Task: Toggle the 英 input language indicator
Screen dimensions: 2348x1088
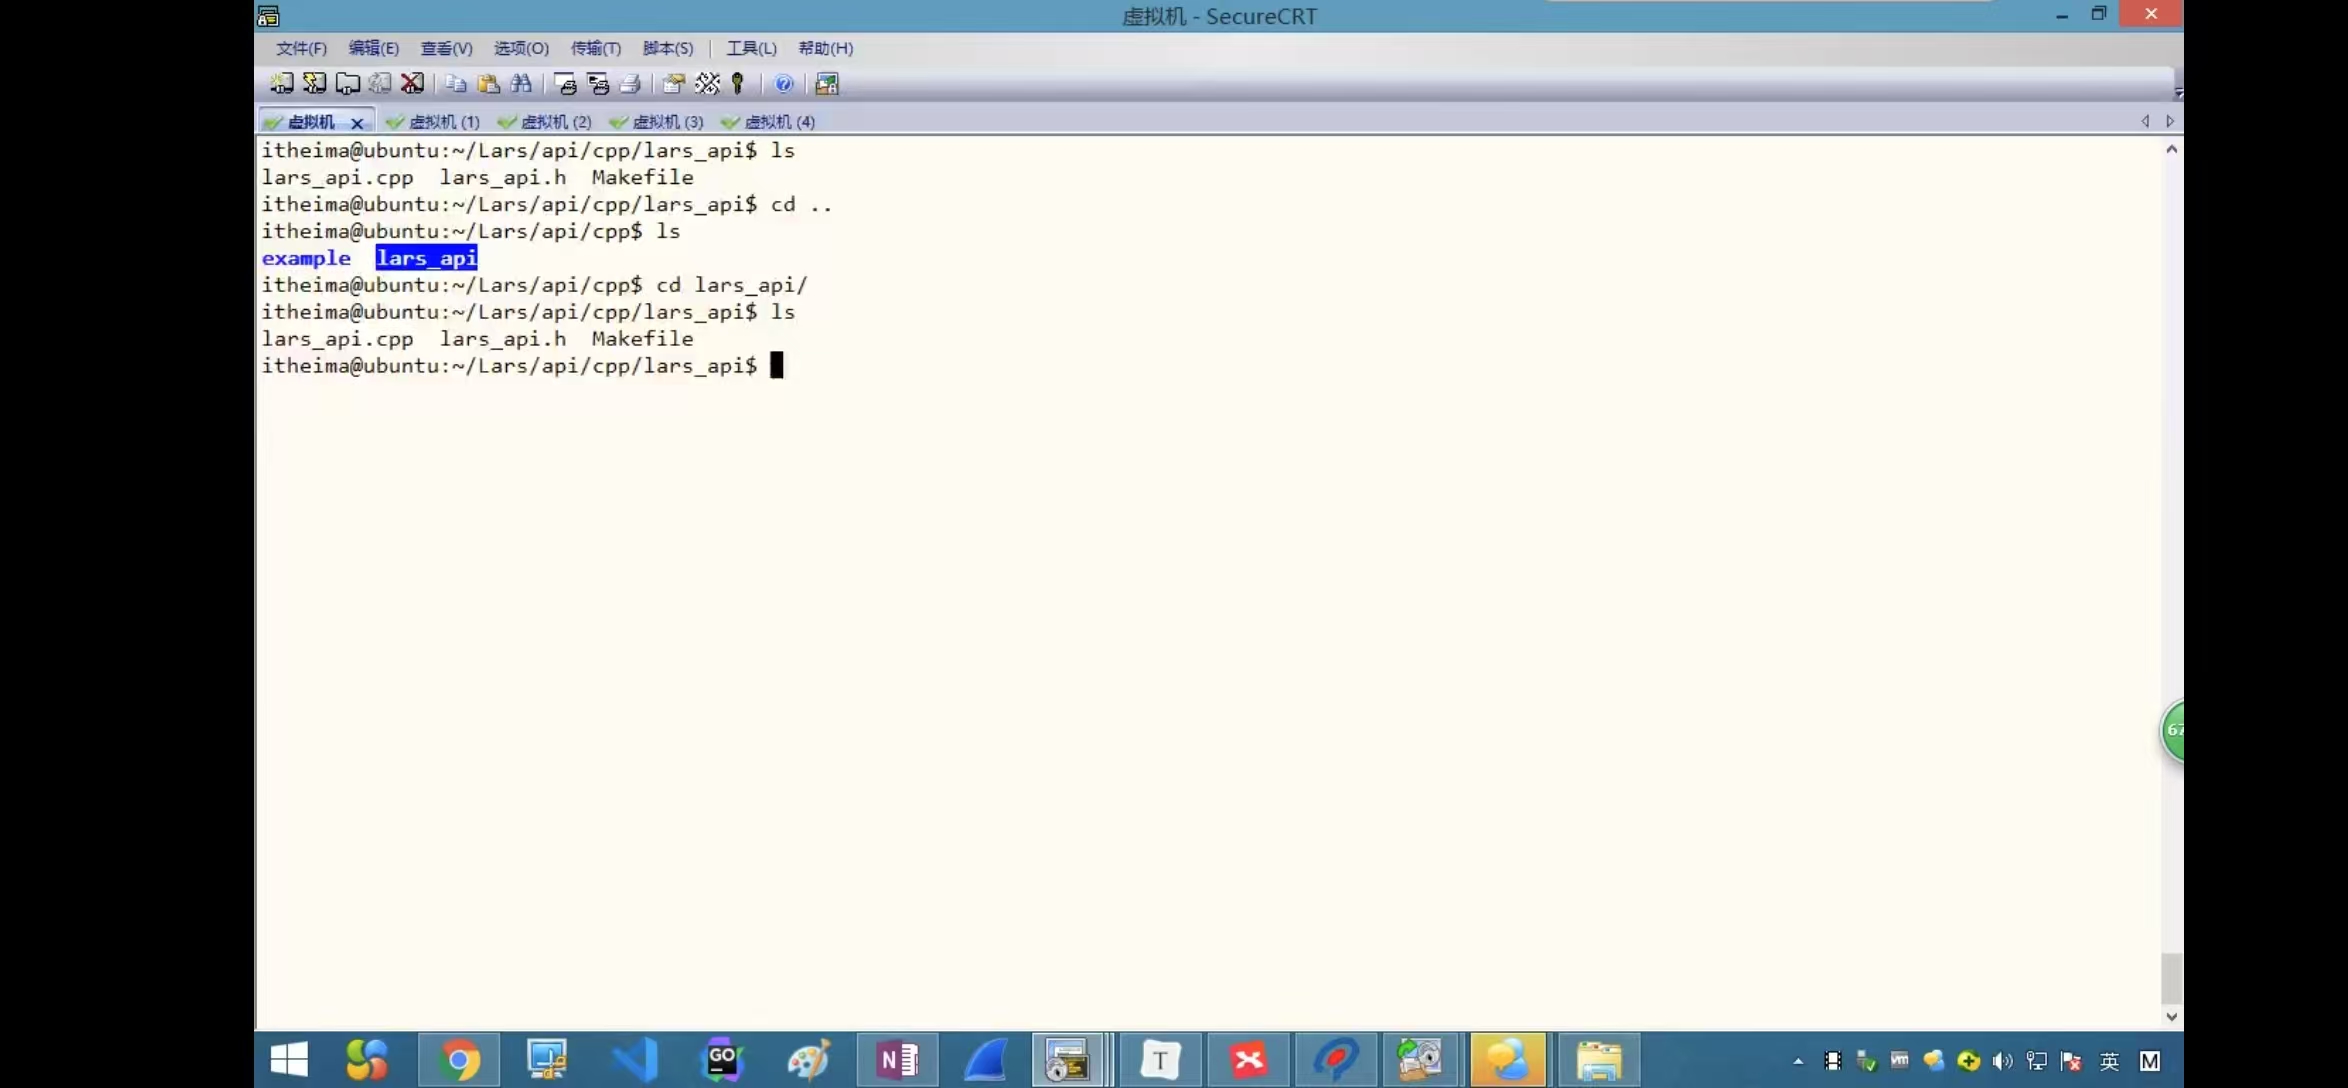Action: point(2109,1061)
